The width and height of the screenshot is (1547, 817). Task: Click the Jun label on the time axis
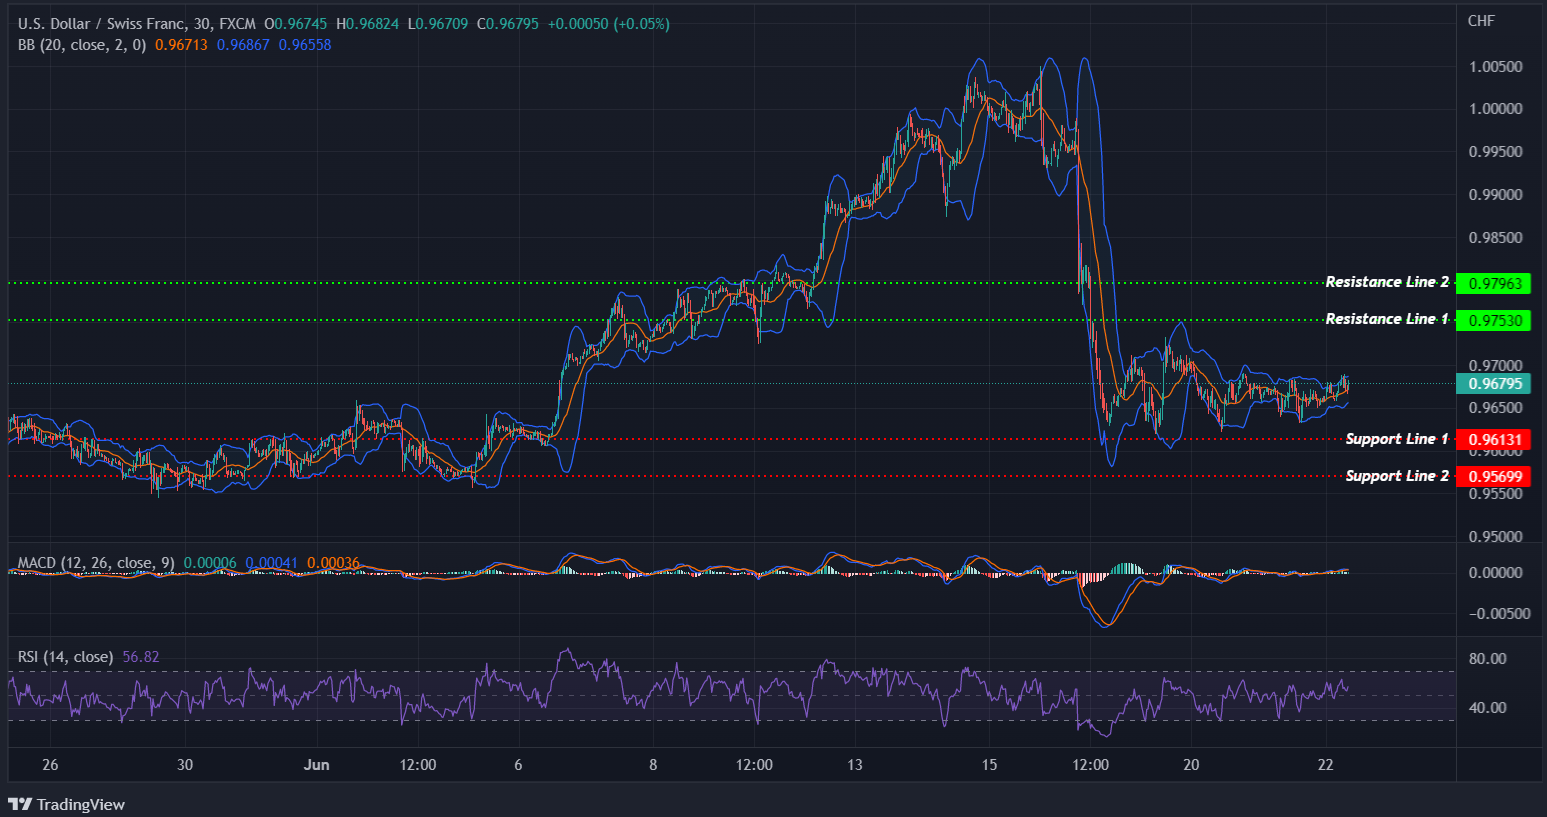pos(317,764)
